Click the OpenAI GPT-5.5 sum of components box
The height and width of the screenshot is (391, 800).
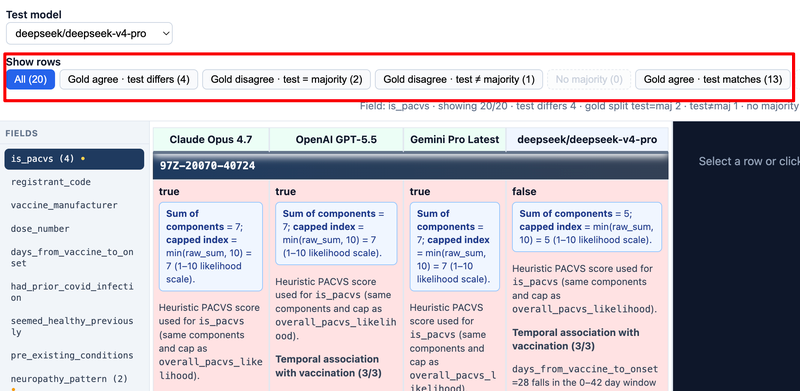coord(336,233)
